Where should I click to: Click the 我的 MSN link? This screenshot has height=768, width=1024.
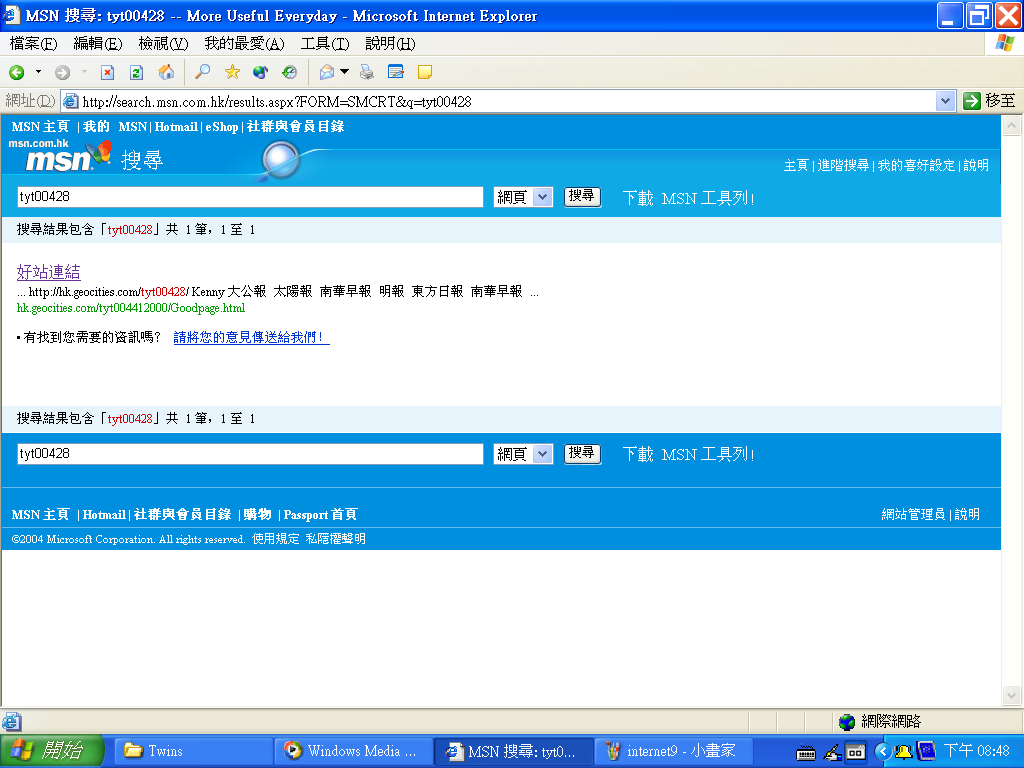[x=115, y=127]
